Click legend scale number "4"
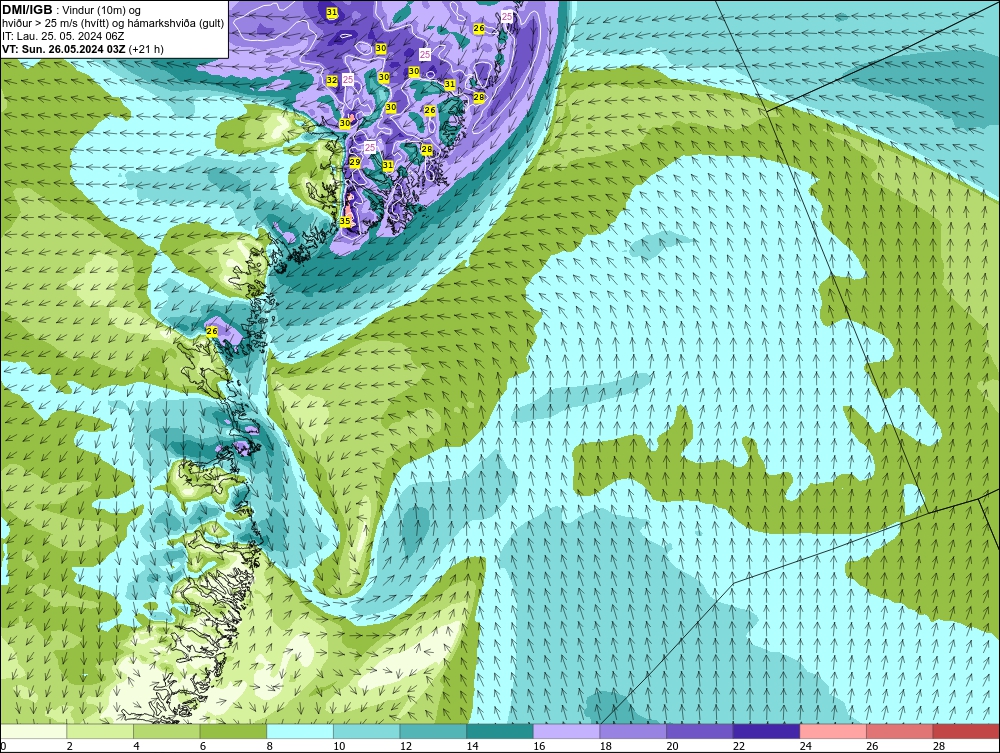The width and height of the screenshot is (1000, 753). pos(136,746)
